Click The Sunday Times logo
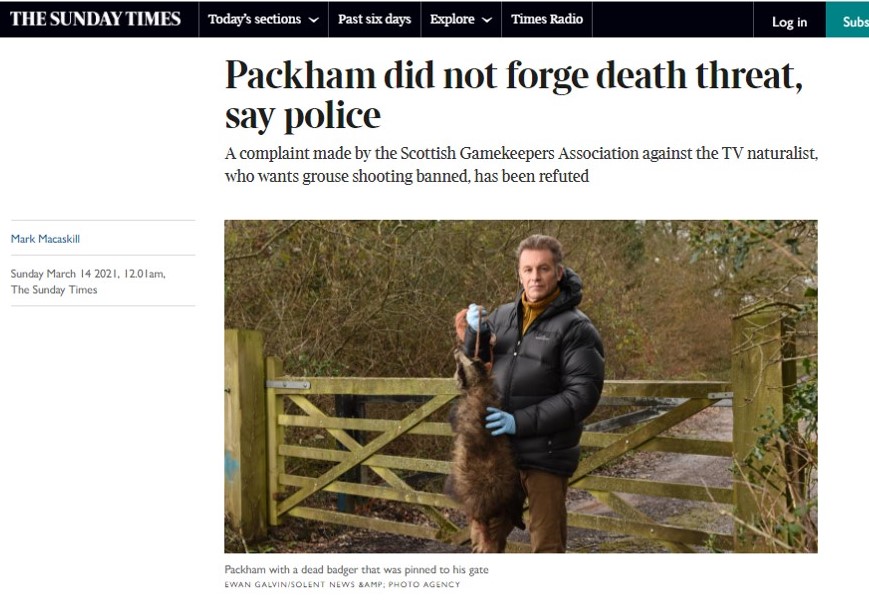869x605 pixels. [95, 19]
